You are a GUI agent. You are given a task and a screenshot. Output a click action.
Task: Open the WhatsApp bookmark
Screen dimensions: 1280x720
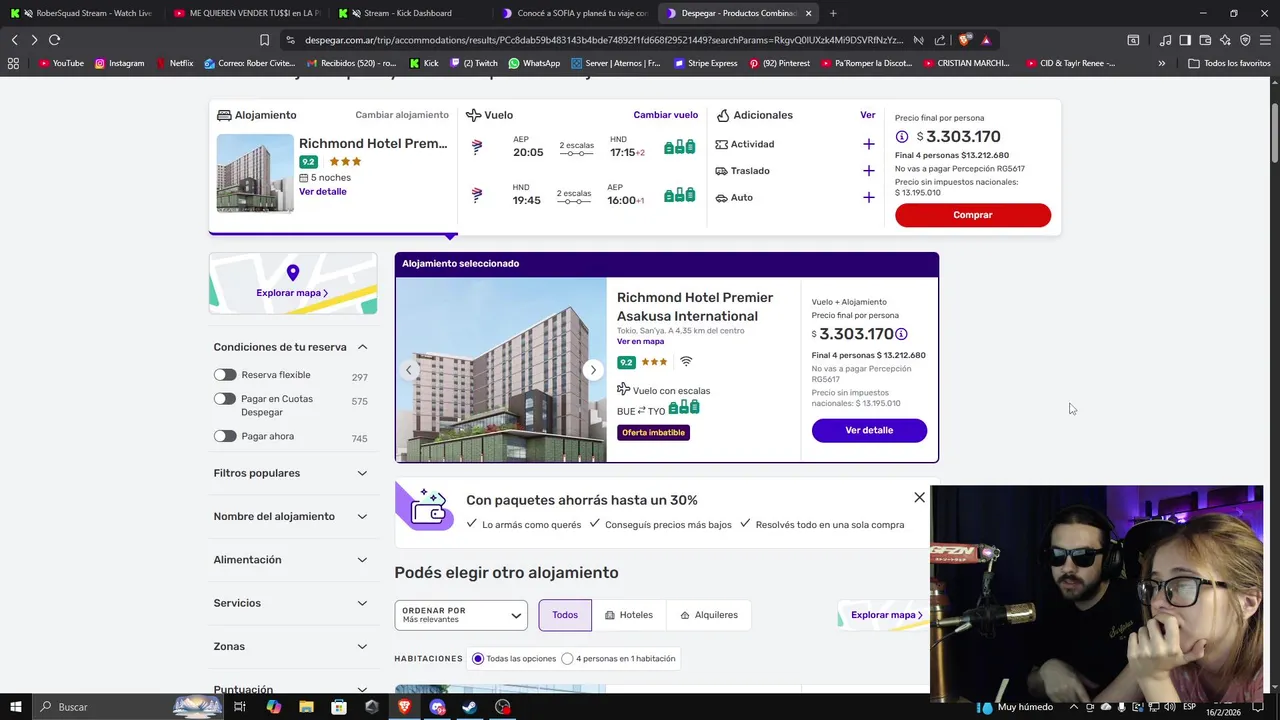pyautogui.click(x=534, y=63)
